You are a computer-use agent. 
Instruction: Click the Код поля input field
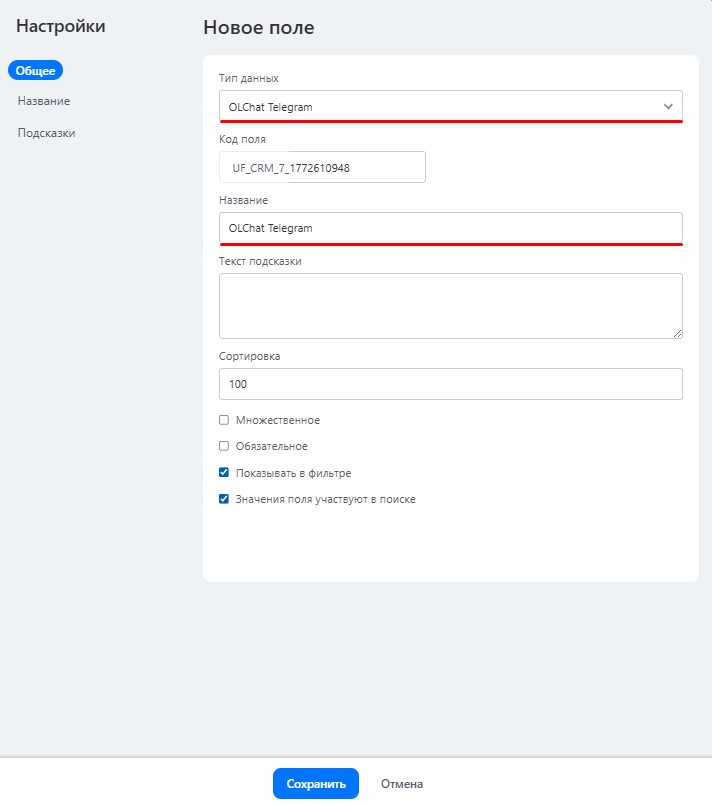pos(322,167)
